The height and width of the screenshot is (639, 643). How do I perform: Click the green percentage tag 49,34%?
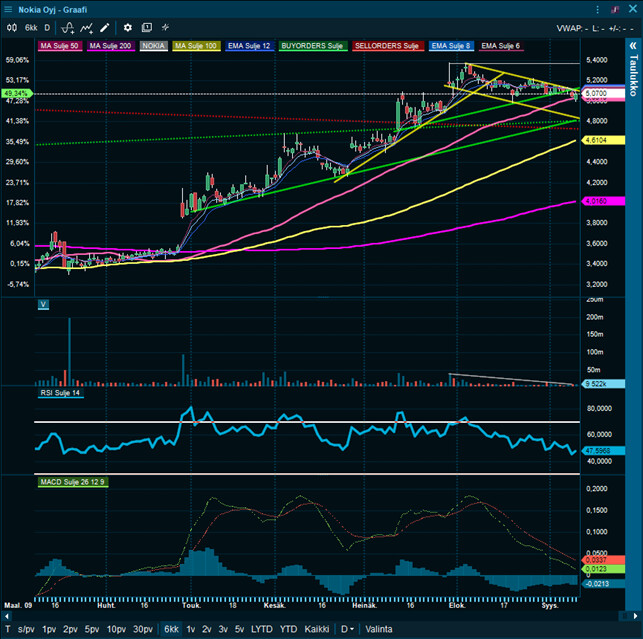coord(16,93)
